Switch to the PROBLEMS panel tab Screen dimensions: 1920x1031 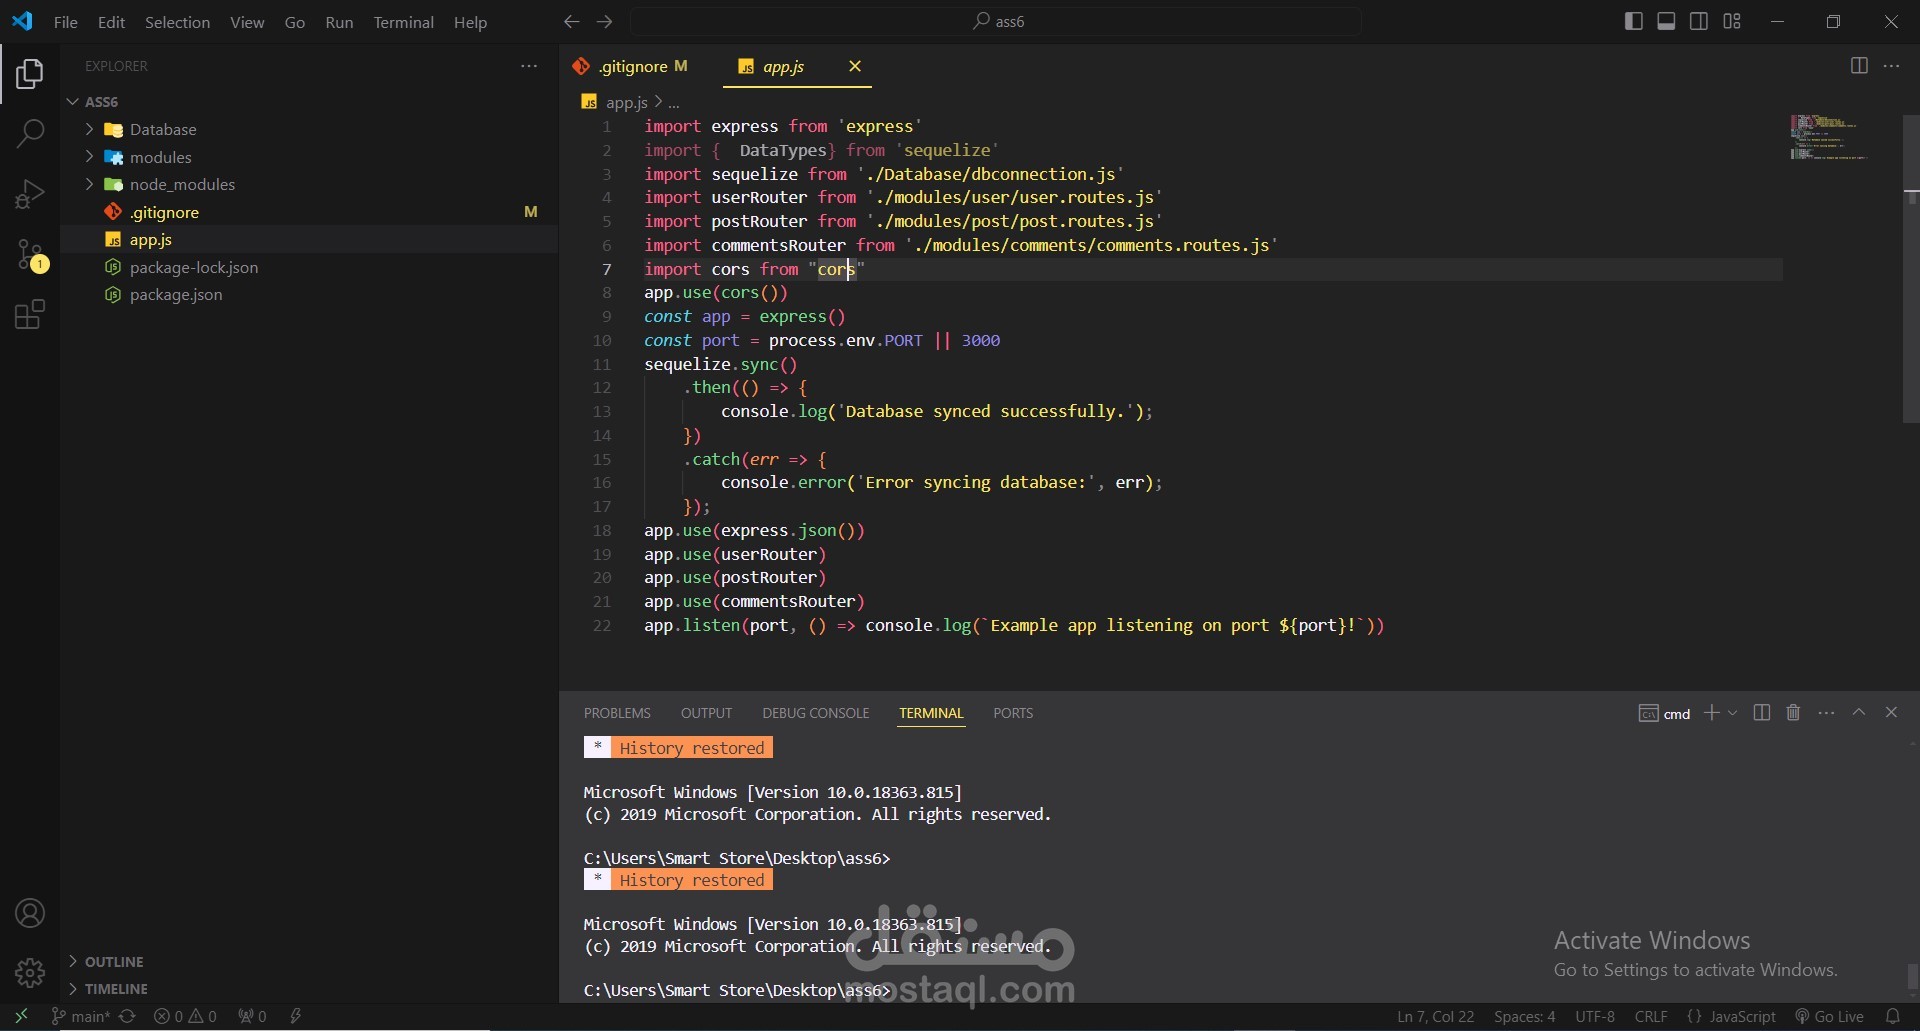click(617, 713)
